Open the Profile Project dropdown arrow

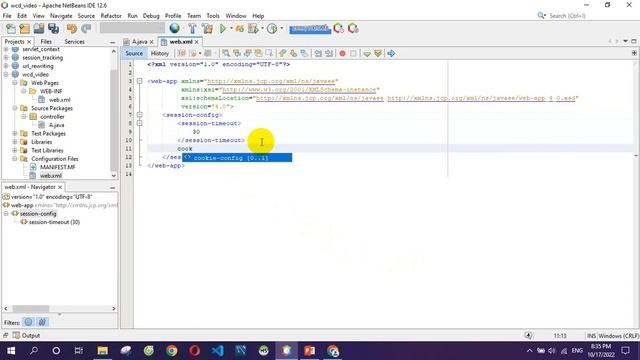[262, 29]
